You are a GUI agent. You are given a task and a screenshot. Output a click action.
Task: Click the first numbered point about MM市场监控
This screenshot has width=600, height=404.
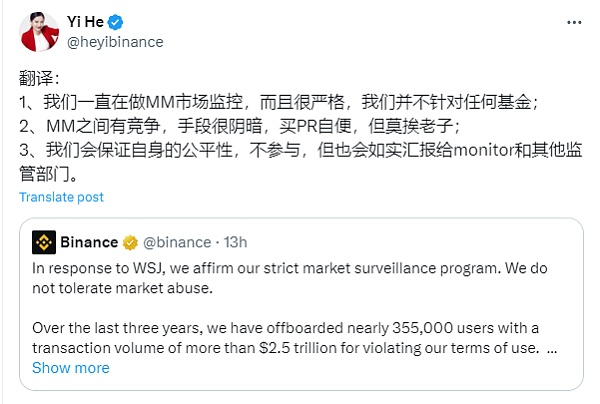click(280, 101)
